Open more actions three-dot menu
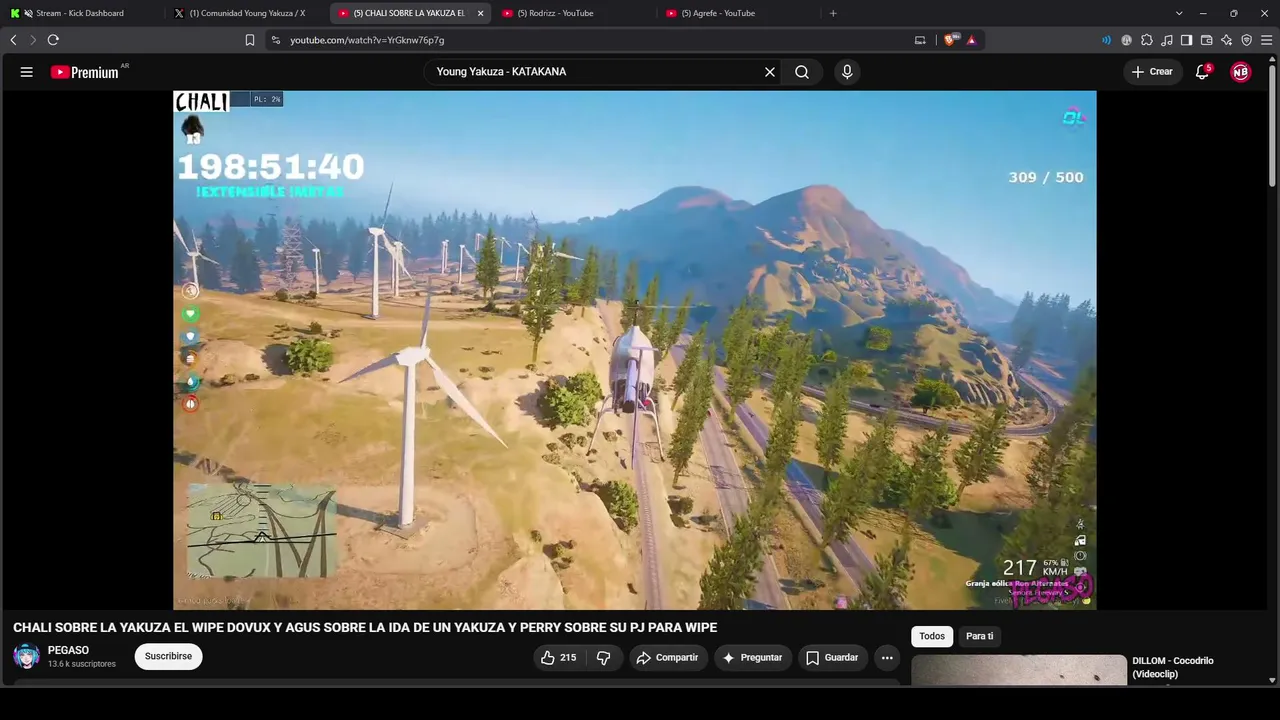 point(887,657)
